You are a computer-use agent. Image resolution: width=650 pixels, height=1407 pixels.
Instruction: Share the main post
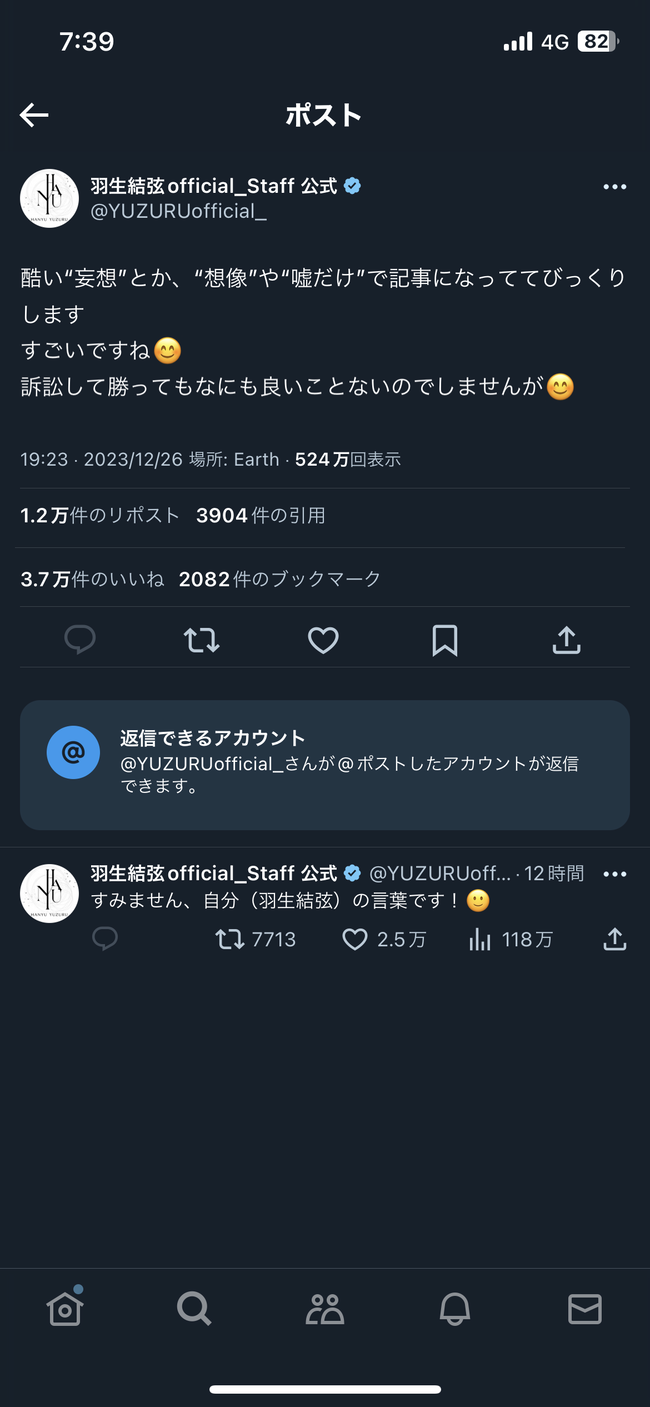tap(566, 639)
